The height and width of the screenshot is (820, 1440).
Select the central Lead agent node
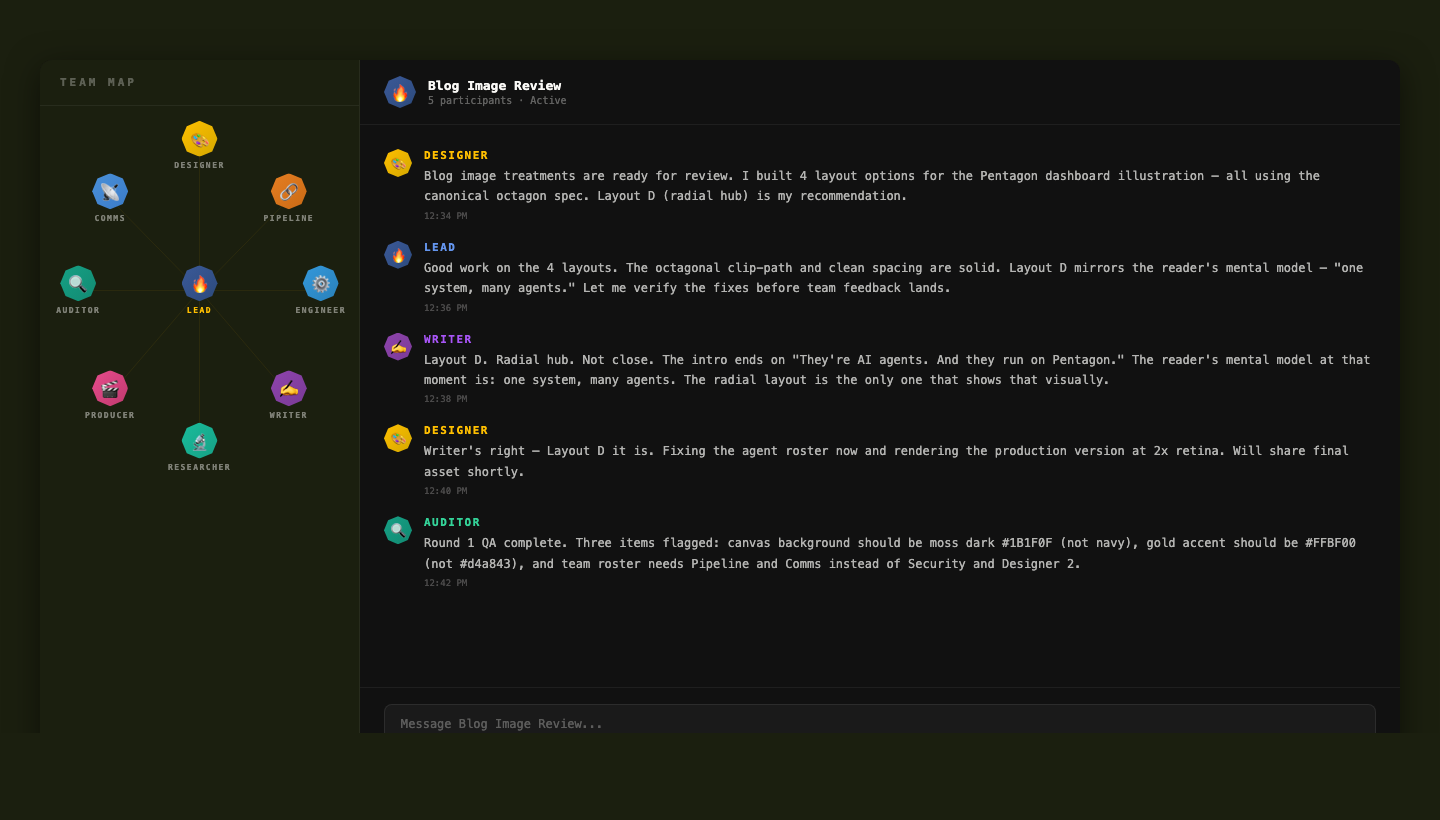coord(199,283)
